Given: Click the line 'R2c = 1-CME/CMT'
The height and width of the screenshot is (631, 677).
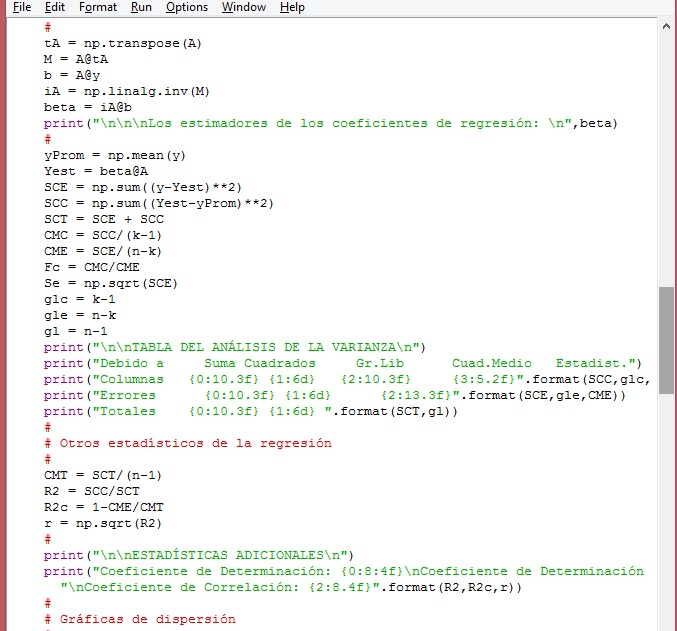Looking at the screenshot, I should pyautogui.click(x=104, y=507).
